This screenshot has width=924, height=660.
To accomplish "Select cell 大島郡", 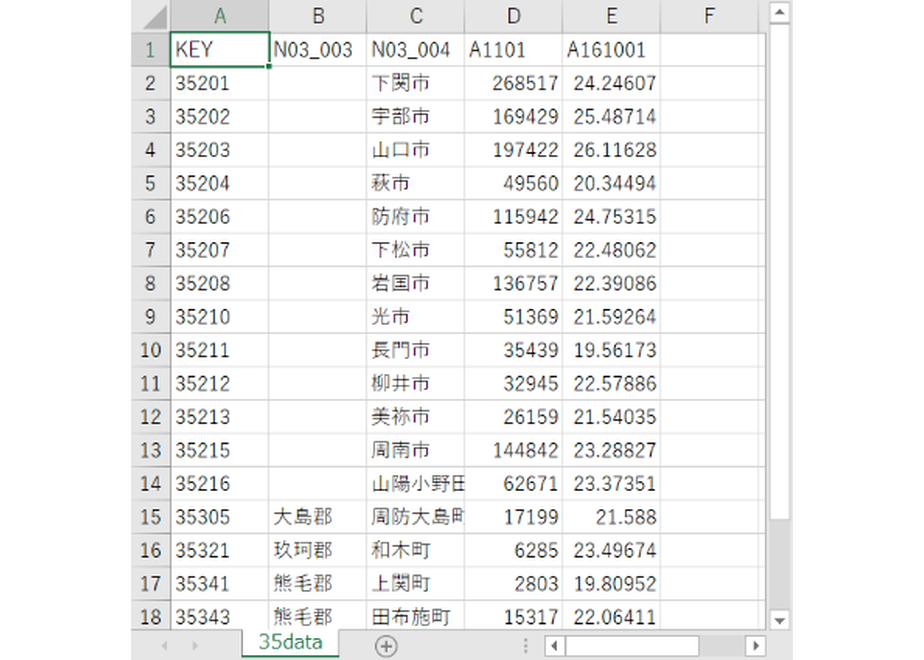I will click(x=318, y=517).
